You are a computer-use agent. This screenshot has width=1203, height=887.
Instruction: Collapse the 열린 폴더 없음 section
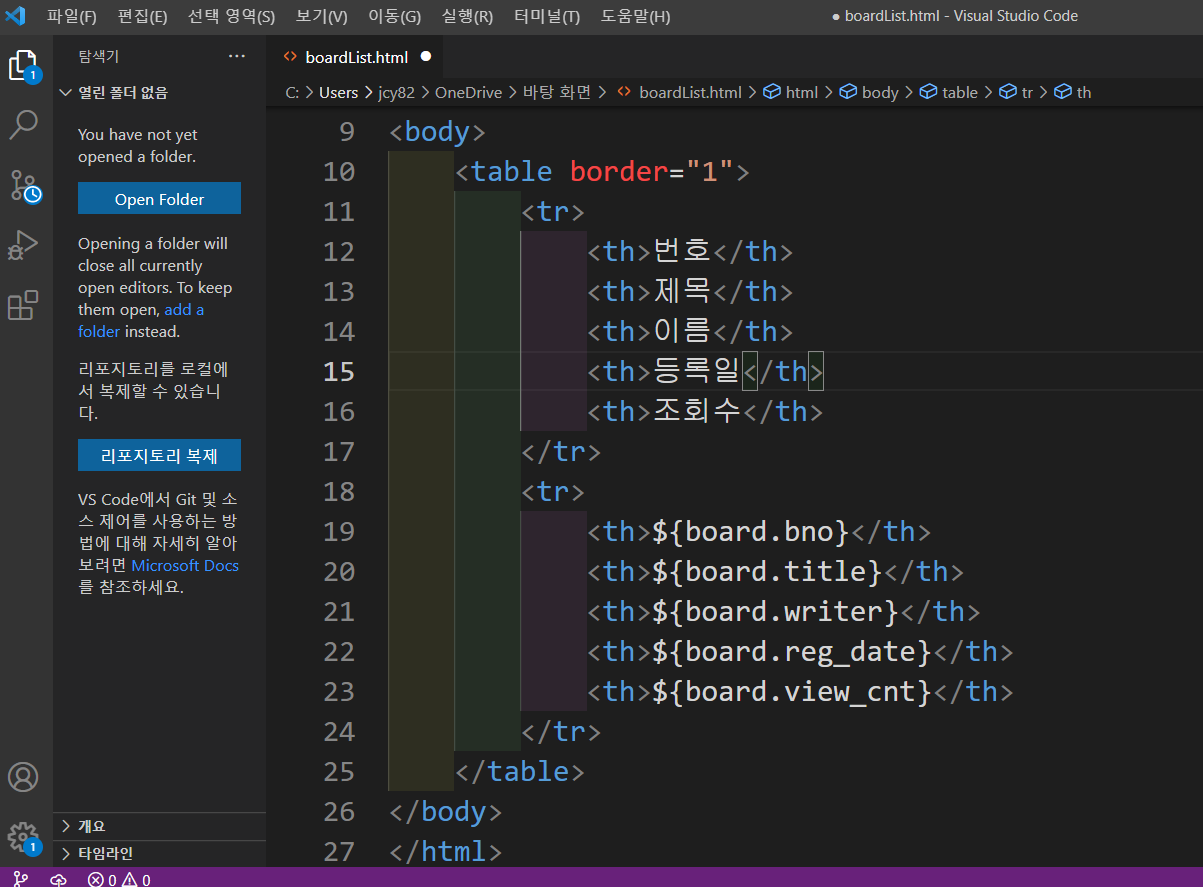point(160,92)
